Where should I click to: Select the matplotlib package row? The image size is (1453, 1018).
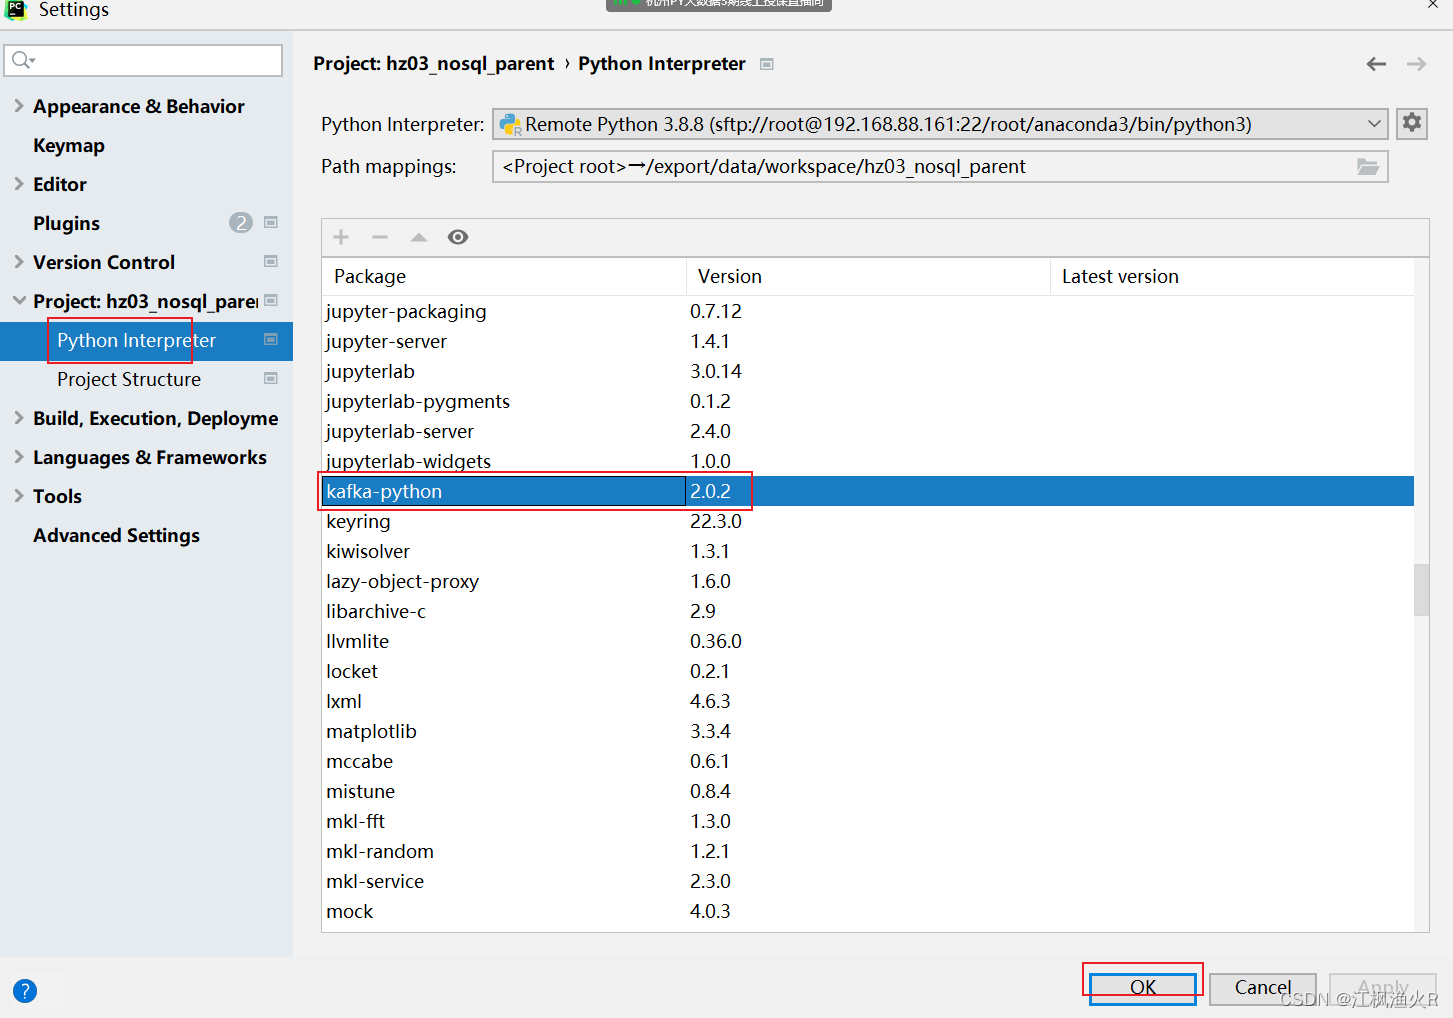[868, 731]
